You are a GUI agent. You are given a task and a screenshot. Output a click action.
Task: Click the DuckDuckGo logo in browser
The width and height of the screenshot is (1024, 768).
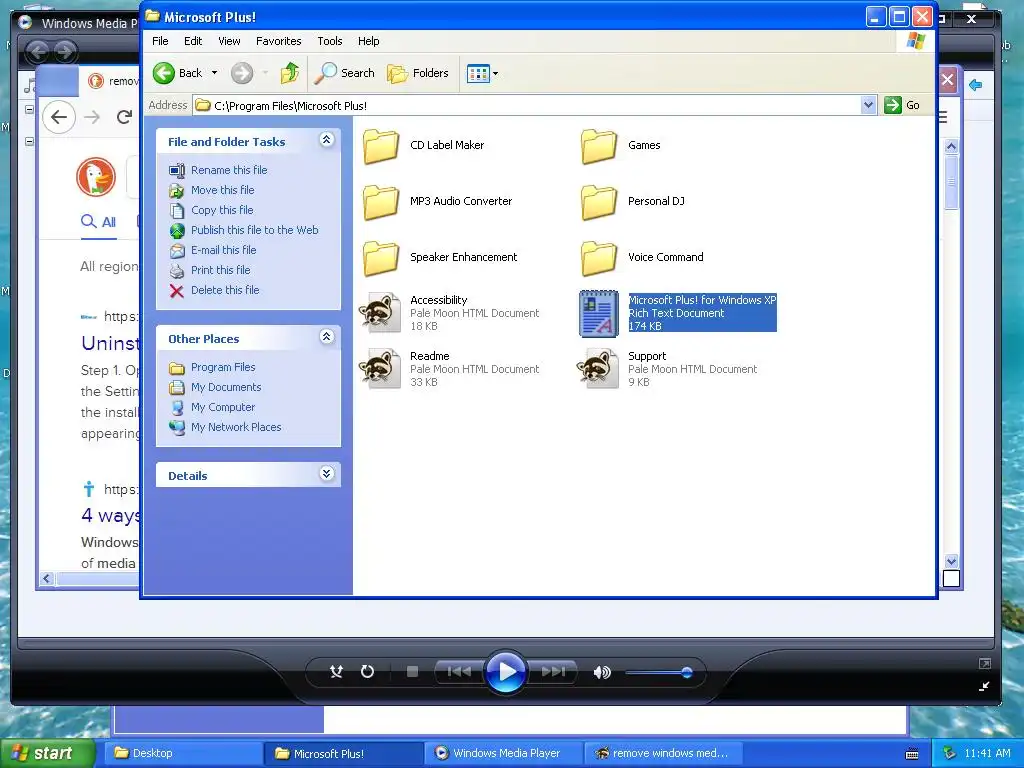96,177
